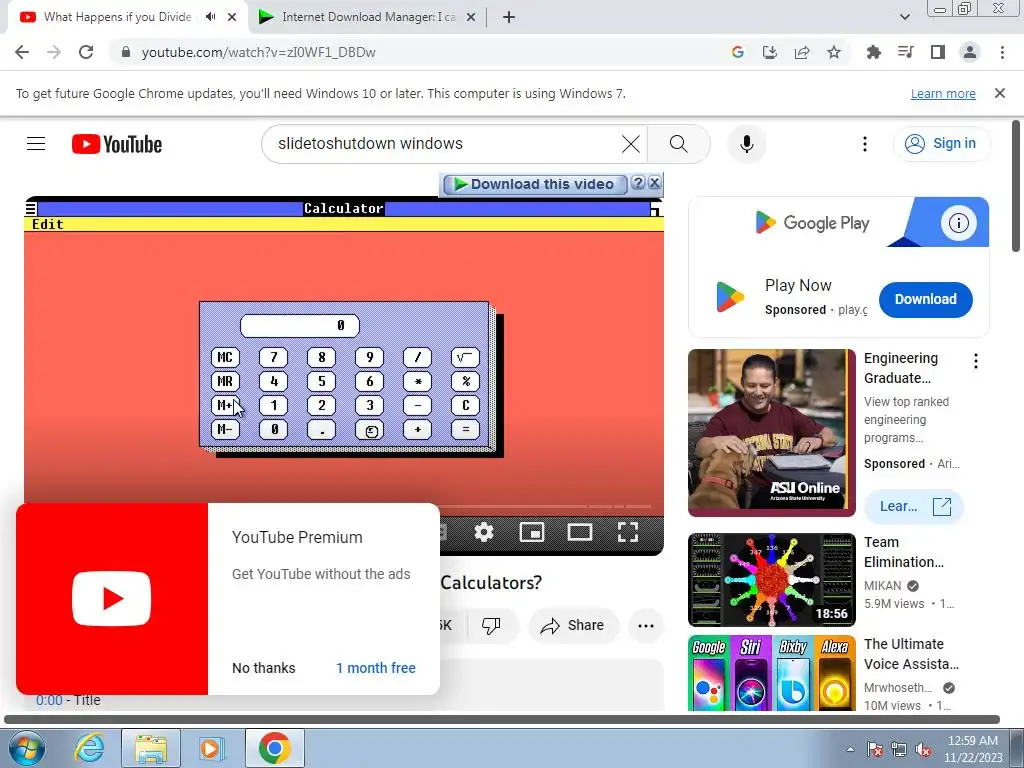
Task: Switch the player to theater mode
Action: point(580,532)
